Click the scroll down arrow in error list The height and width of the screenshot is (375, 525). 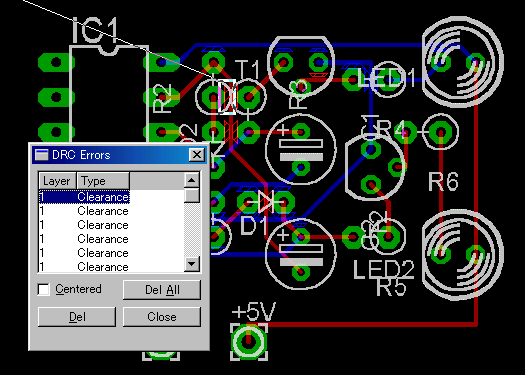pos(192,264)
